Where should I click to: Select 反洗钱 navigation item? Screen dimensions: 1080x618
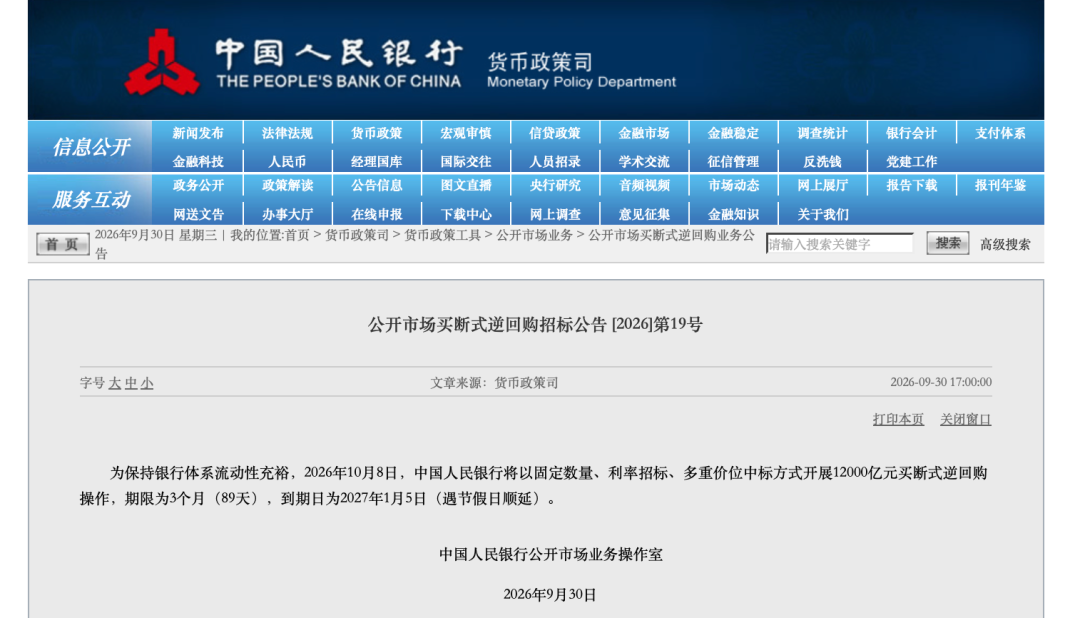(822, 162)
